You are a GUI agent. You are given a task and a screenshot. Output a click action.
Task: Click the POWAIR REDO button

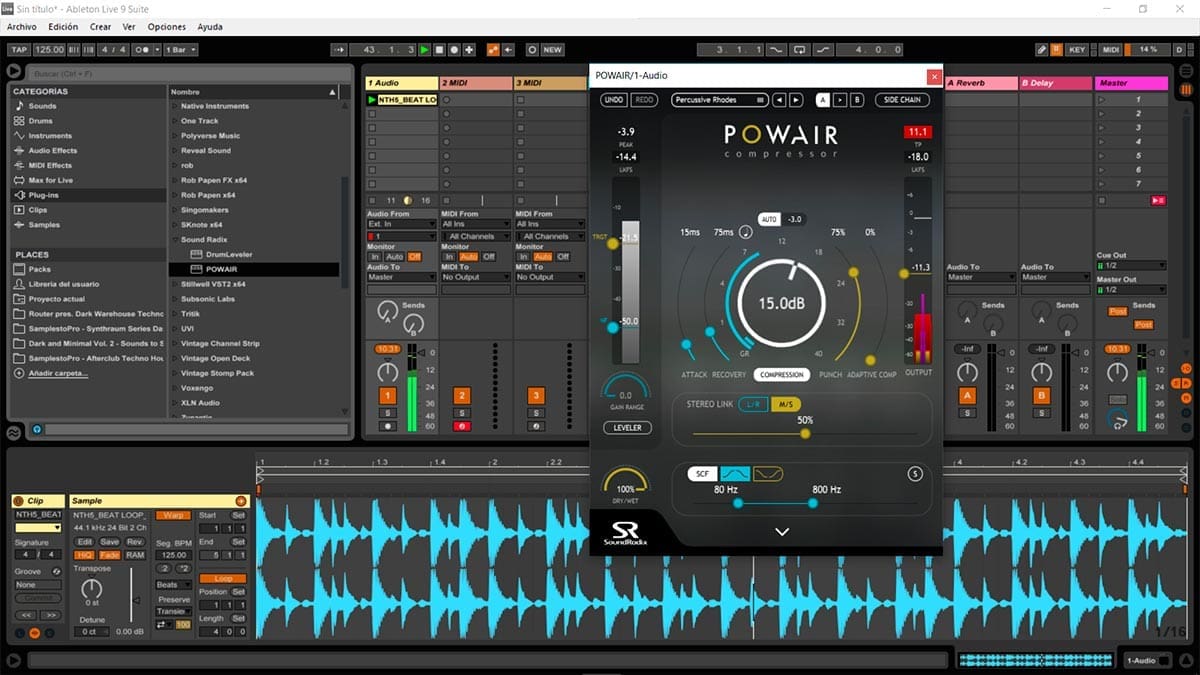(x=644, y=100)
